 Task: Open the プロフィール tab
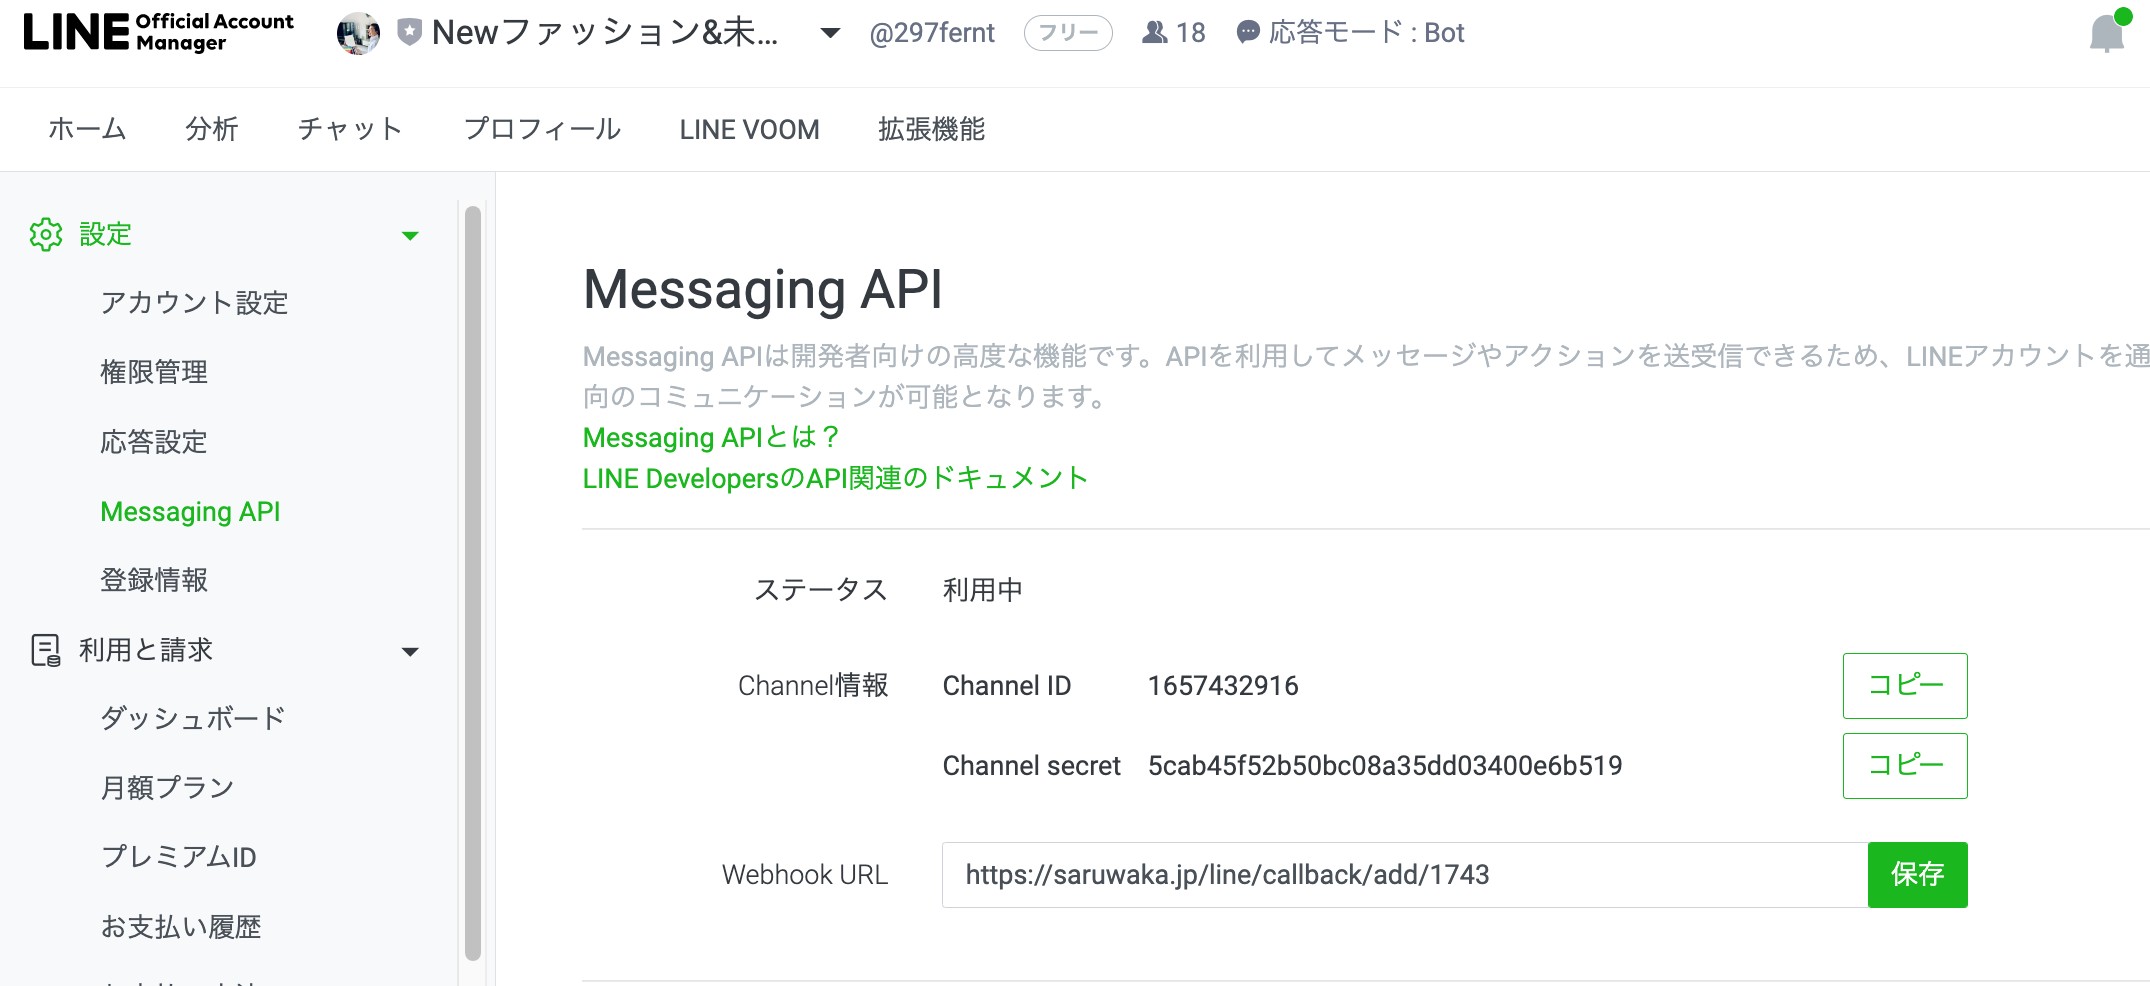coord(542,129)
